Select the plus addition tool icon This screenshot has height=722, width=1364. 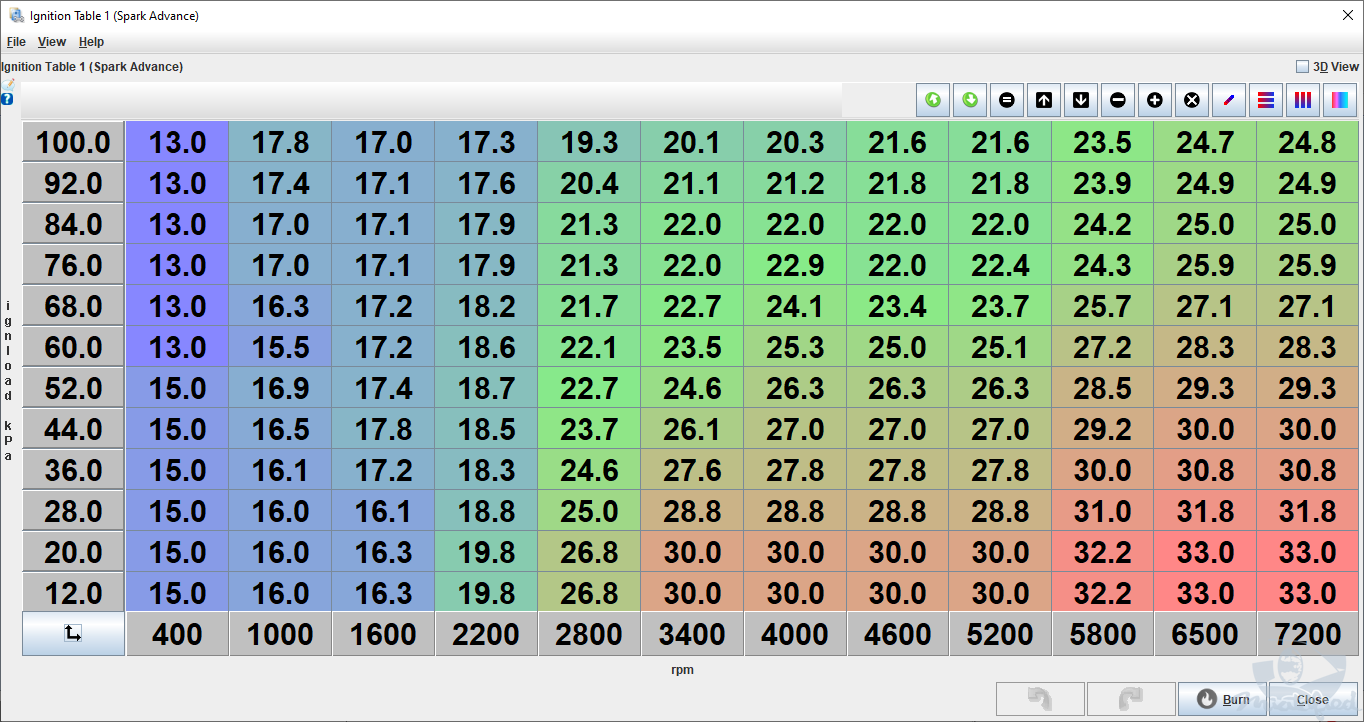point(1154,100)
